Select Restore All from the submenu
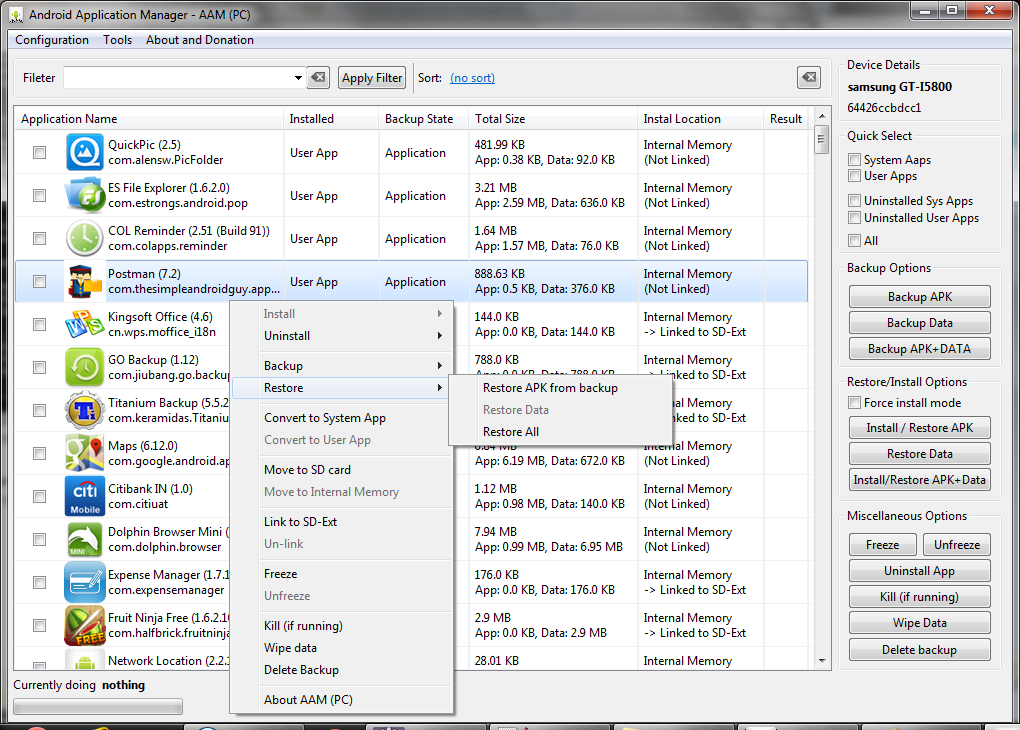1020x730 pixels. [511, 432]
